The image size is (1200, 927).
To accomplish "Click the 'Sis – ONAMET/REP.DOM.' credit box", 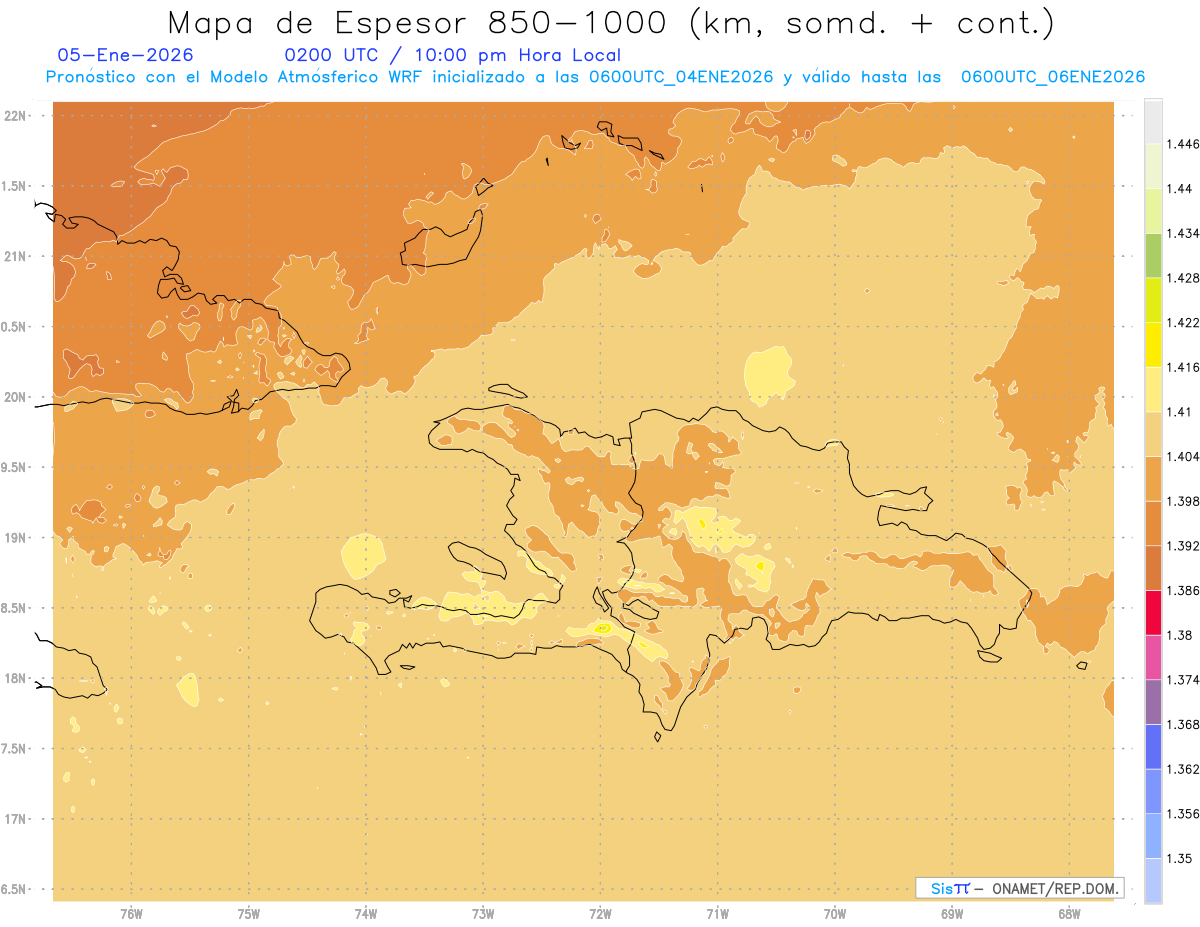I will (x=1019, y=887).
